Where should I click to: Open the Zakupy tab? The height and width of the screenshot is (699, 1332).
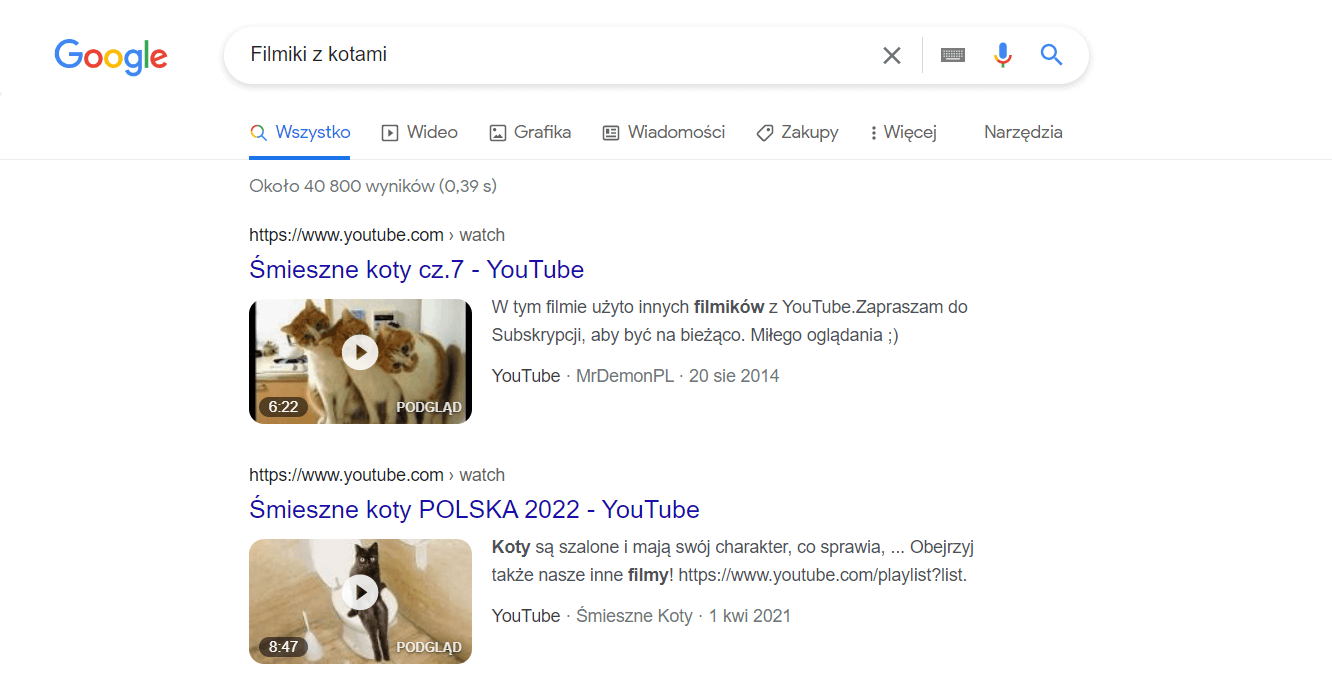point(797,132)
